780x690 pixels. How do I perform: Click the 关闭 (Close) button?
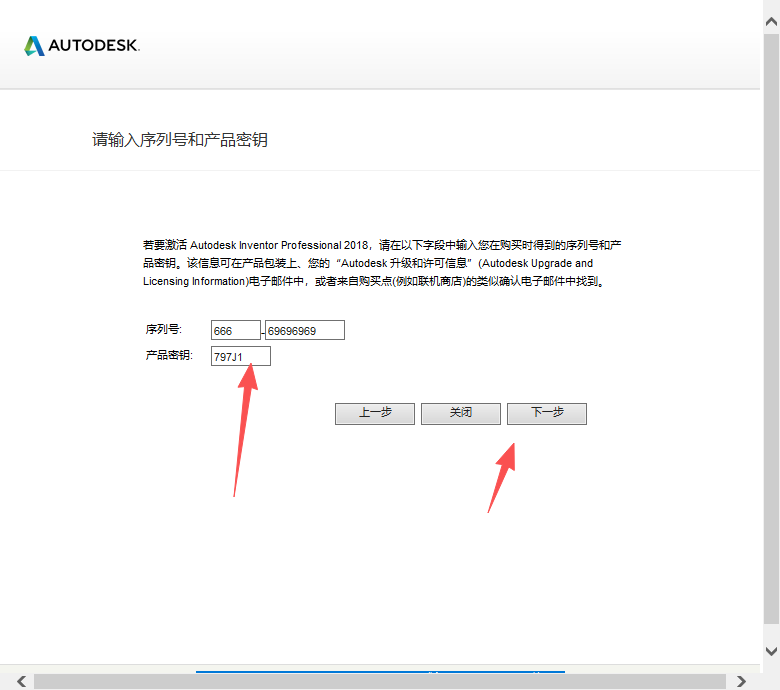461,413
